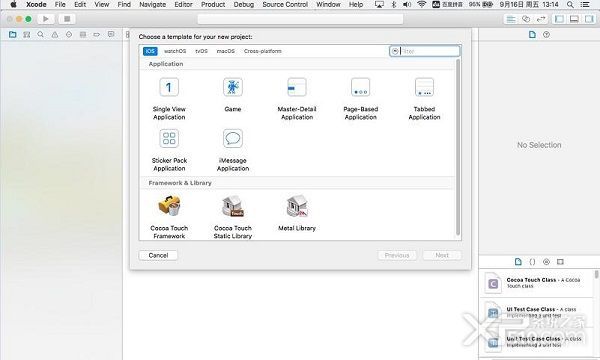Open the Source Control menu
The width and height of the screenshot is (600, 360).
pos(285,5)
